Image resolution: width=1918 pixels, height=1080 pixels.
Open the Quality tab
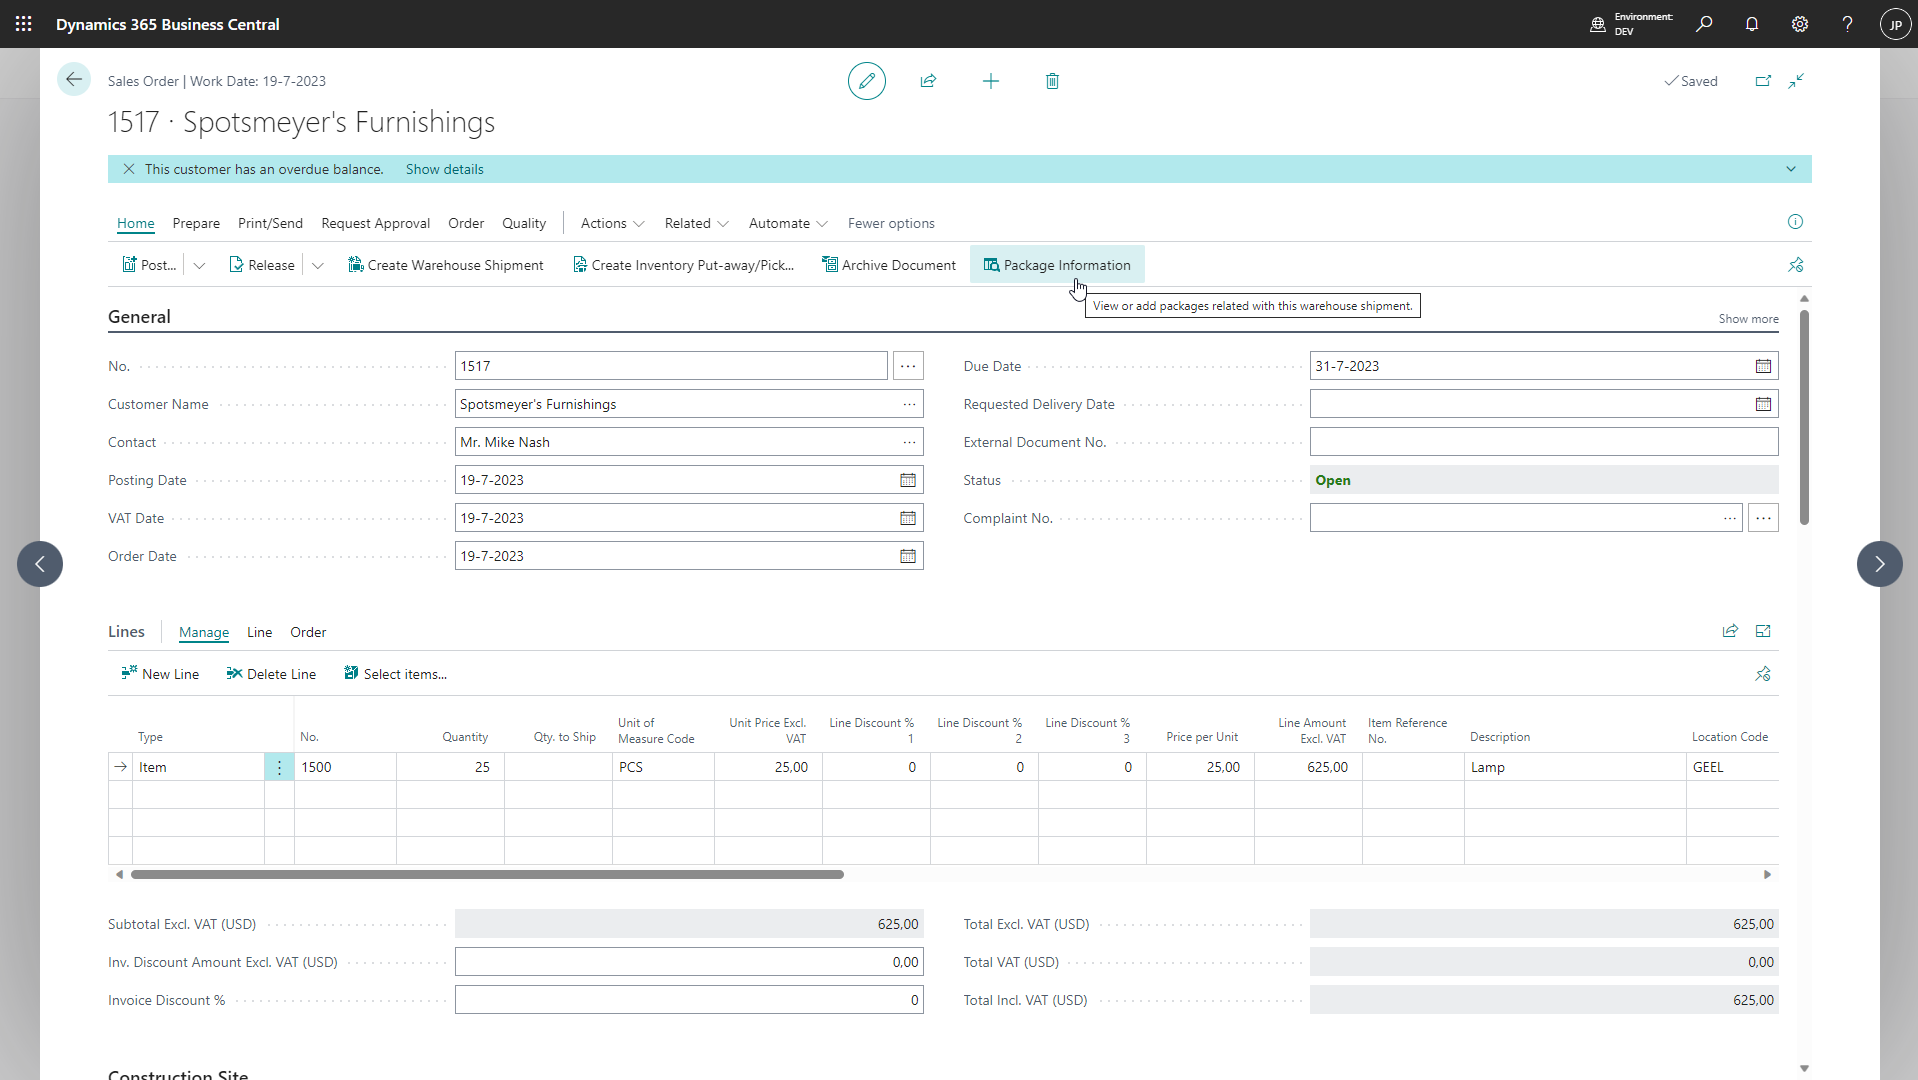524,223
